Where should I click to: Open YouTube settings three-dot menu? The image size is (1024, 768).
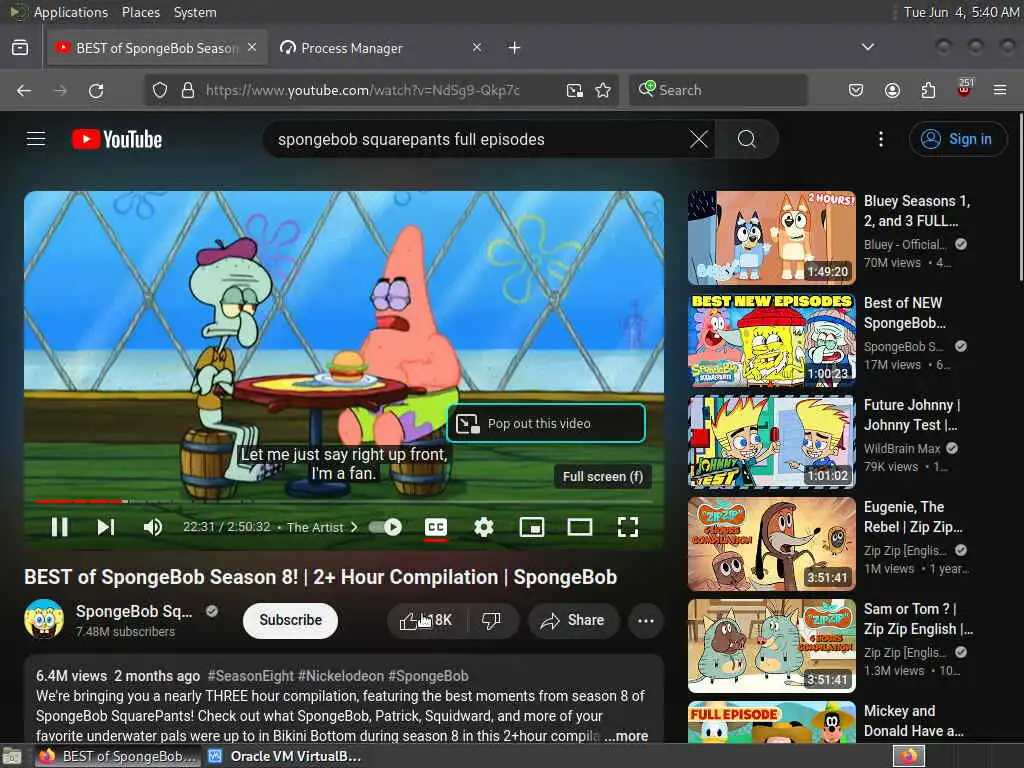pos(881,139)
